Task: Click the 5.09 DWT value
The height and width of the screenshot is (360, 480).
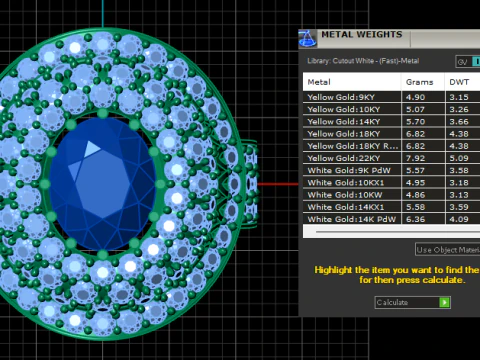Action: [x=459, y=158]
